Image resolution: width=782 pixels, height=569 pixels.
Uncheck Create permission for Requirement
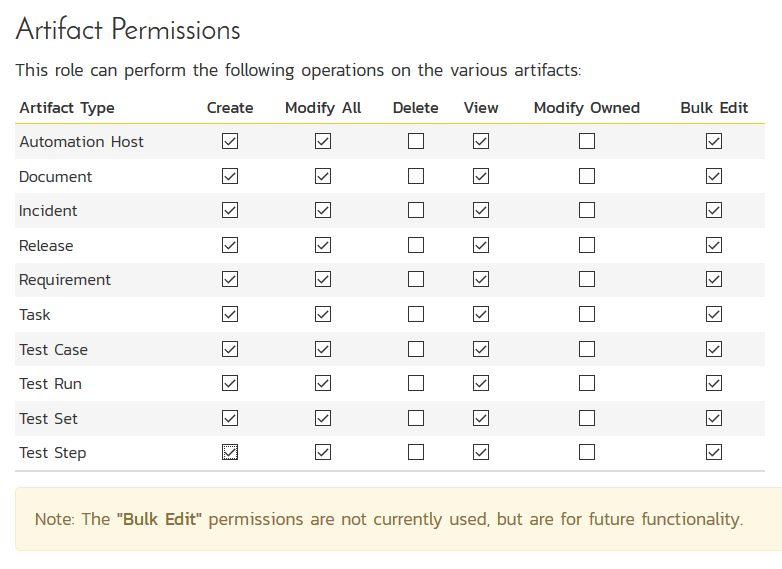pyautogui.click(x=230, y=280)
